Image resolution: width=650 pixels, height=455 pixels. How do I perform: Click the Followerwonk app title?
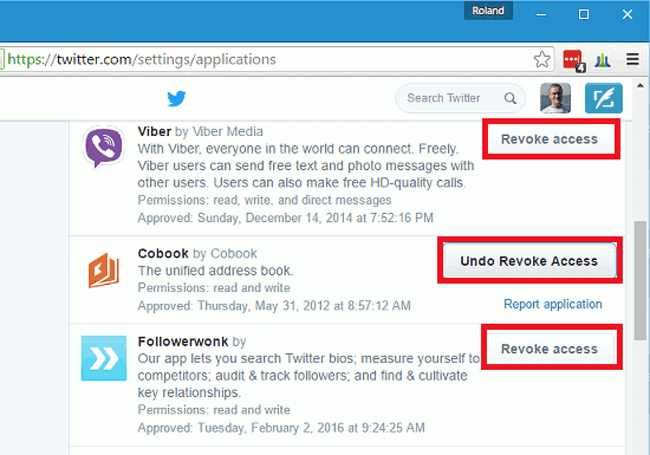[x=184, y=340]
